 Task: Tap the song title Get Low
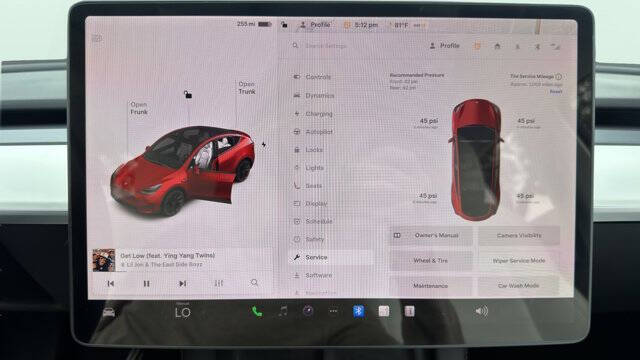pos(167,256)
